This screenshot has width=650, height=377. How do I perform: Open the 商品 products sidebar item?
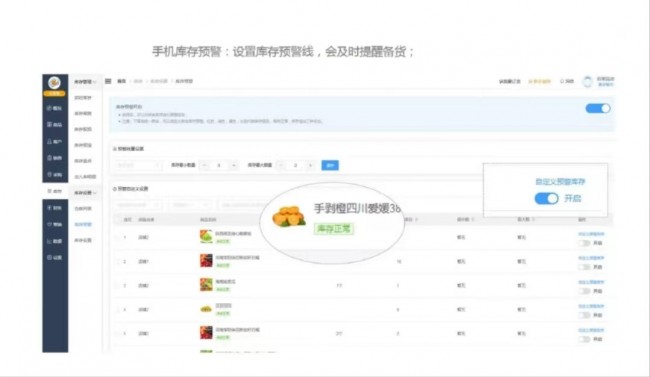(55, 125)
